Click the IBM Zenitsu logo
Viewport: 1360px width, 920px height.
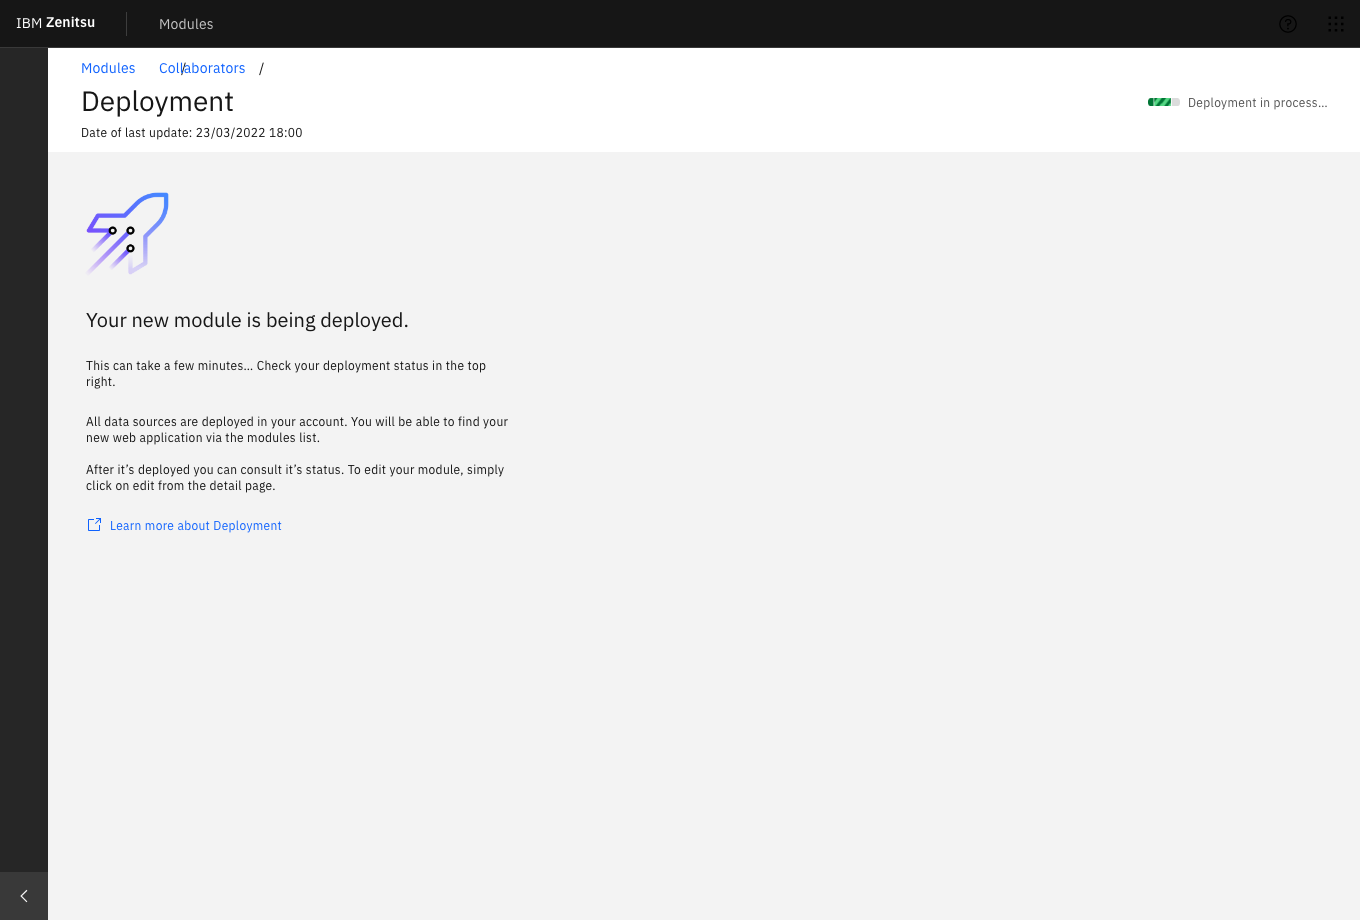tap(56, 23)
